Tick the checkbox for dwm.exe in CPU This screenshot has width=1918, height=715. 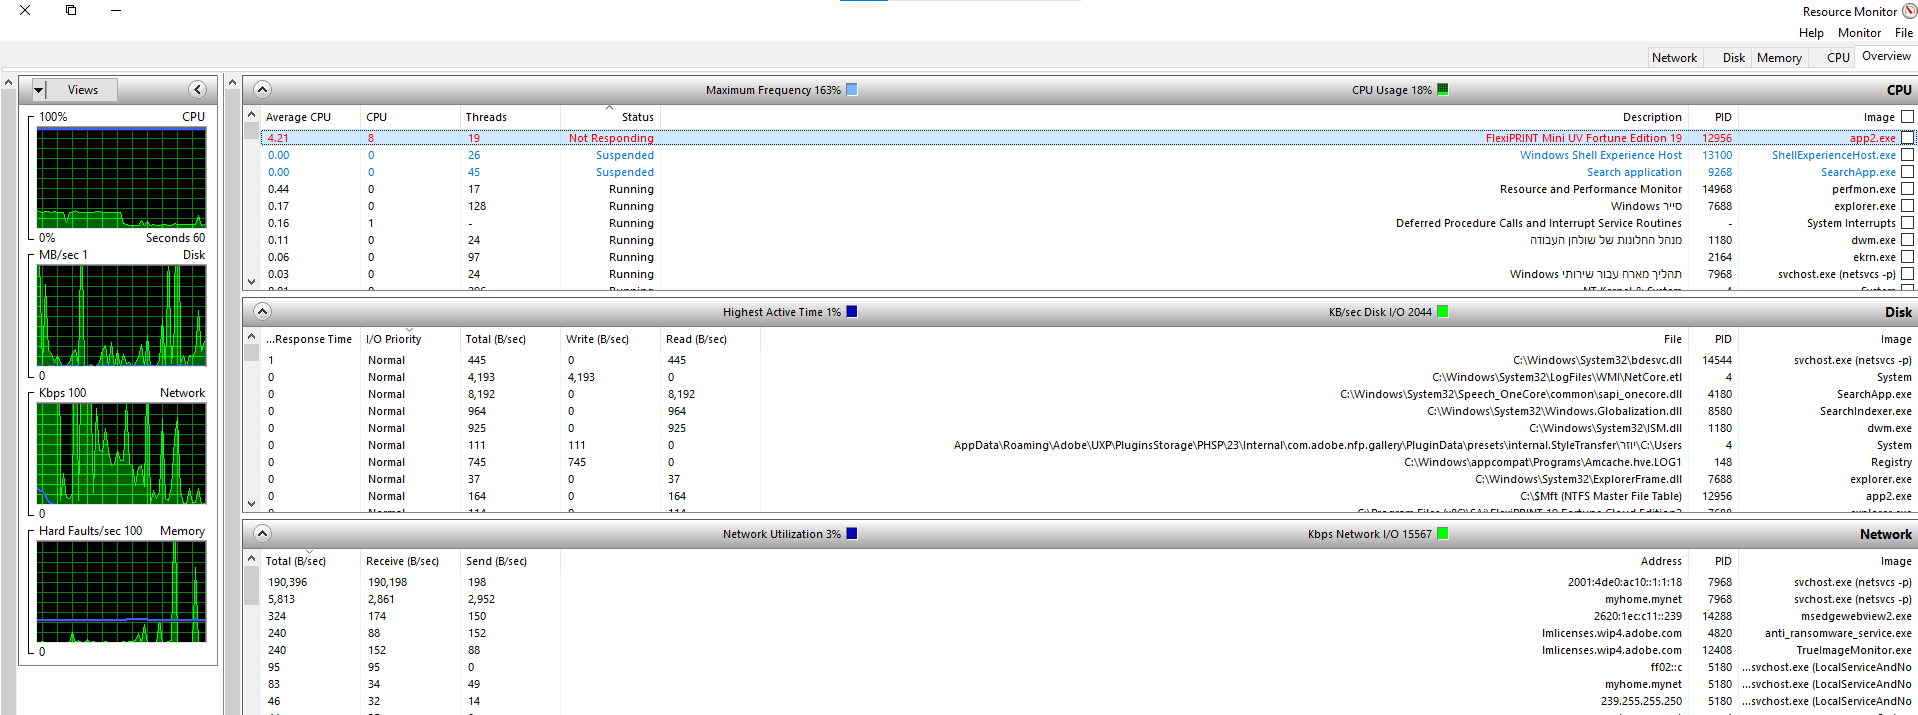(x=1907, y=240)
